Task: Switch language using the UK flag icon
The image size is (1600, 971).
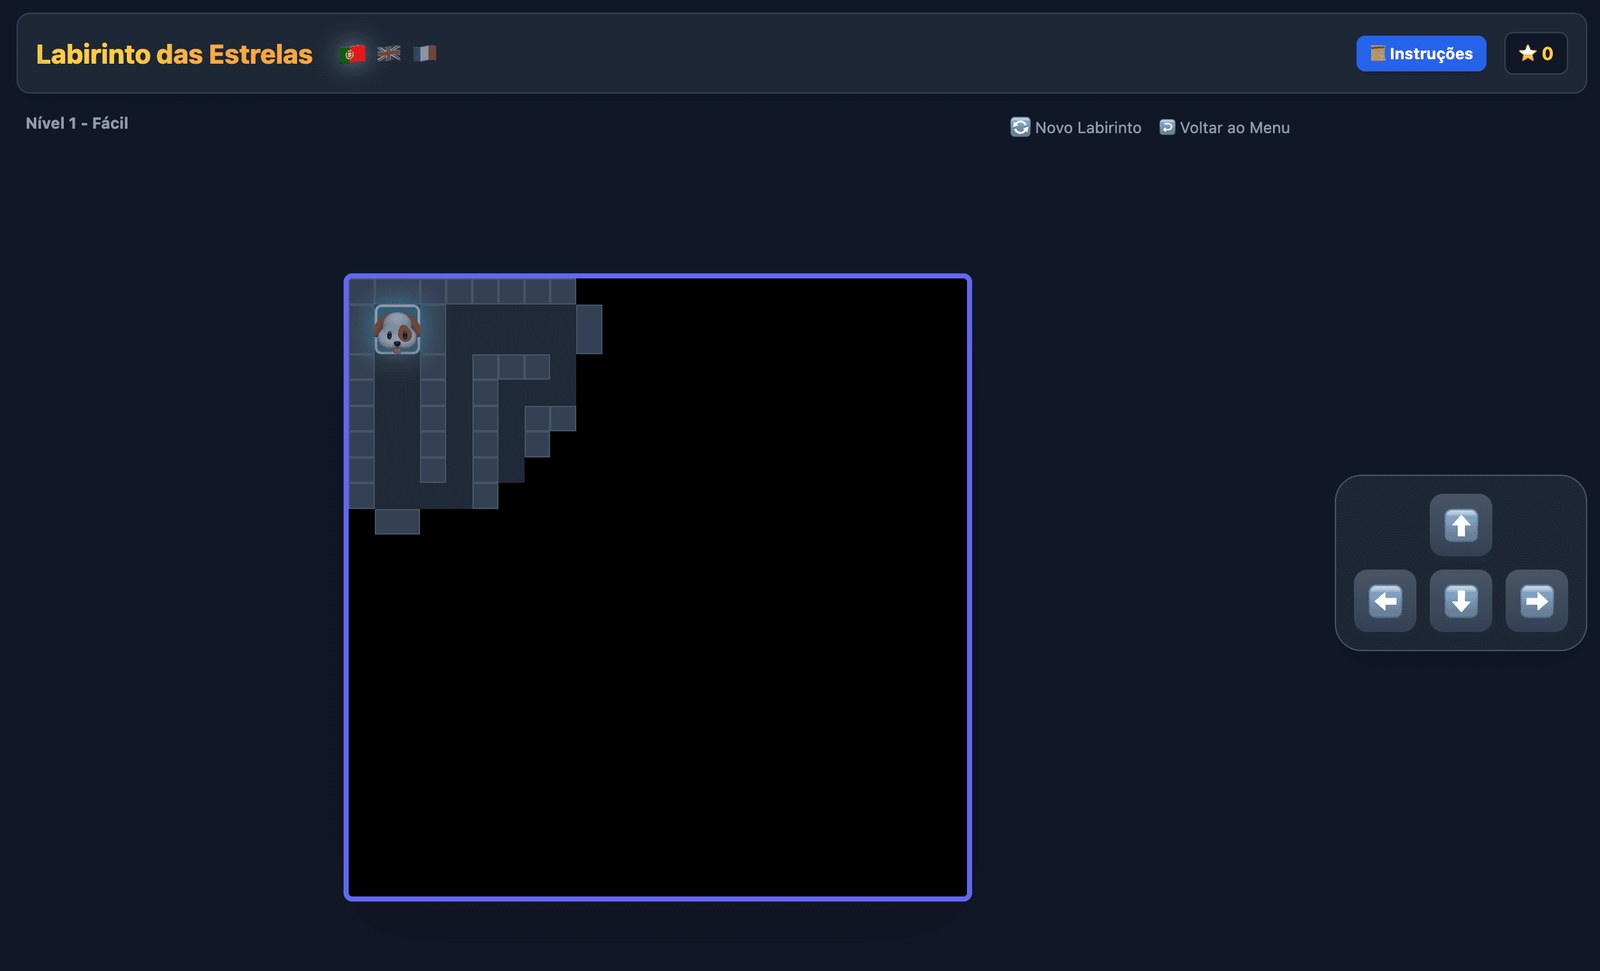Action: click(x=389, y=54)
